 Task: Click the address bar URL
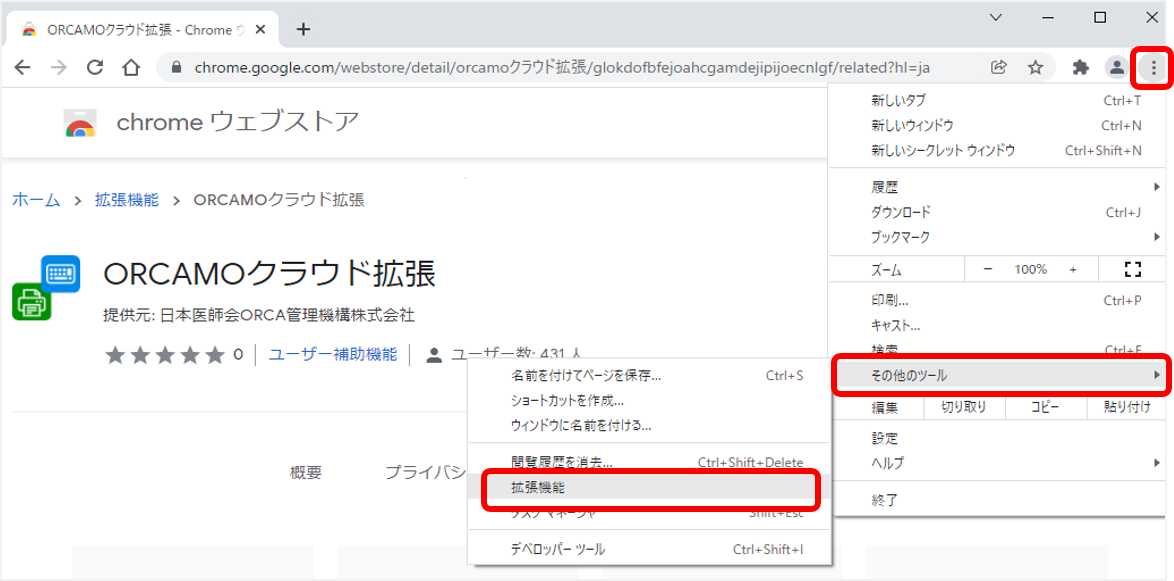point(562,68)
